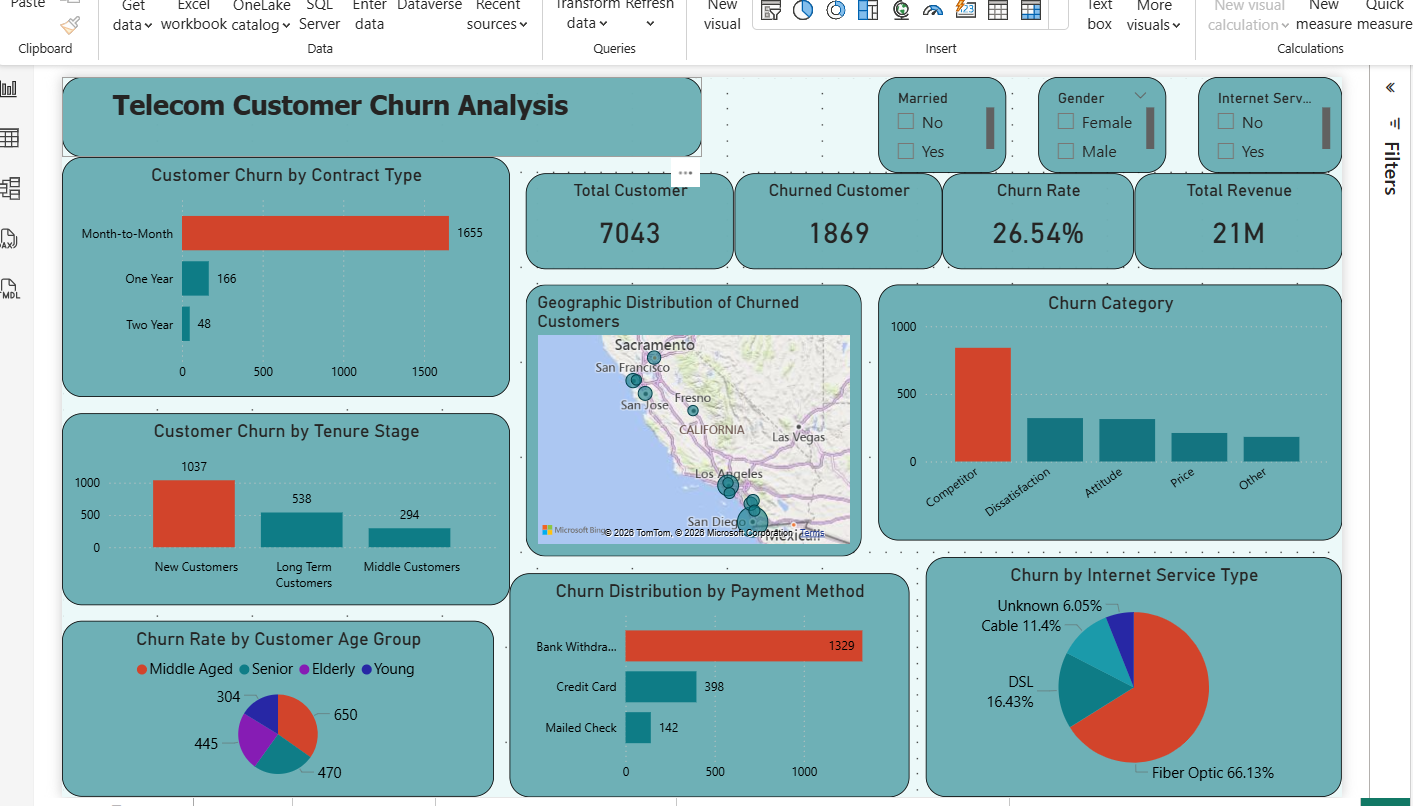The height and width of the screenshot is (806, 1413).
Task: Check the Male gender checkbox
Action: point(1066,151)
